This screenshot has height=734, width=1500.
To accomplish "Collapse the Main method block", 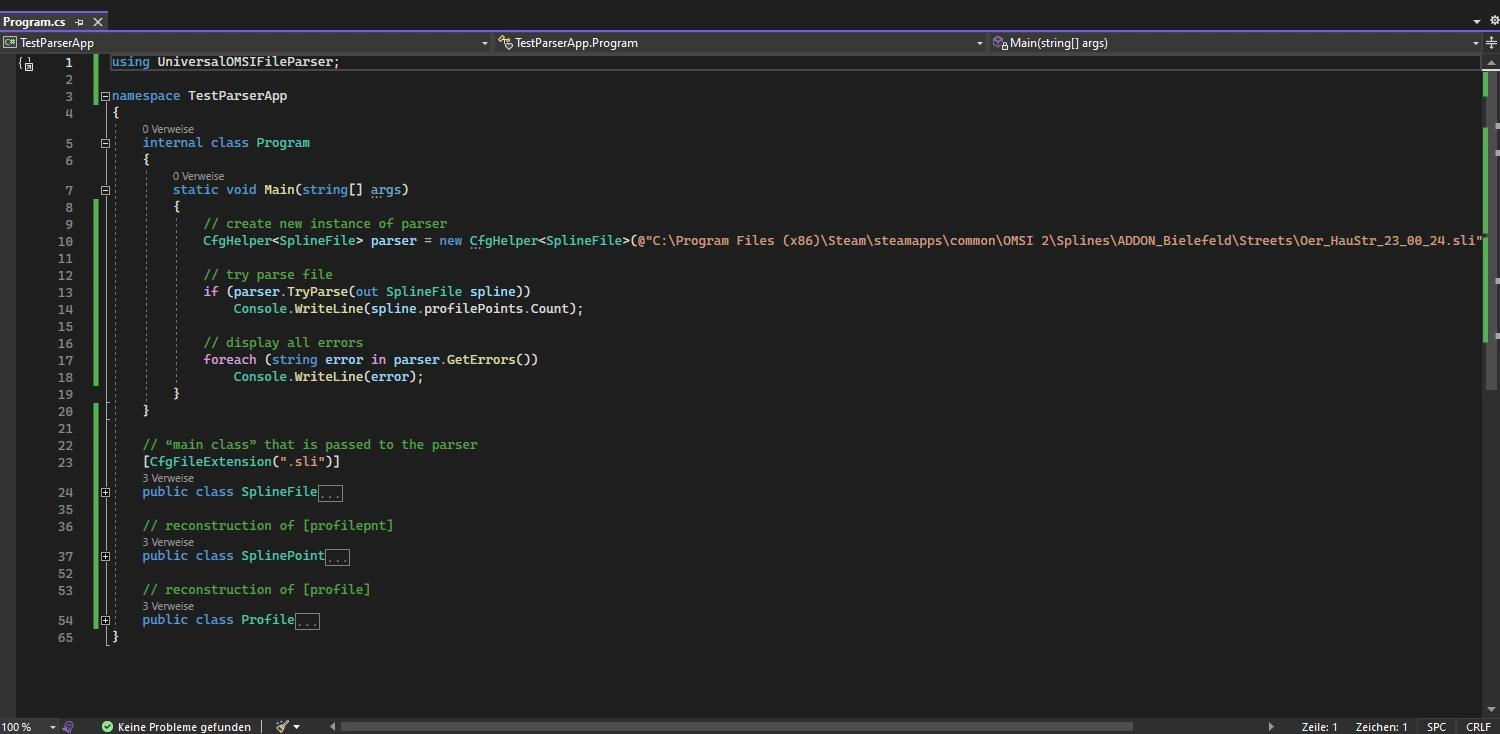I will click(105, 190).
